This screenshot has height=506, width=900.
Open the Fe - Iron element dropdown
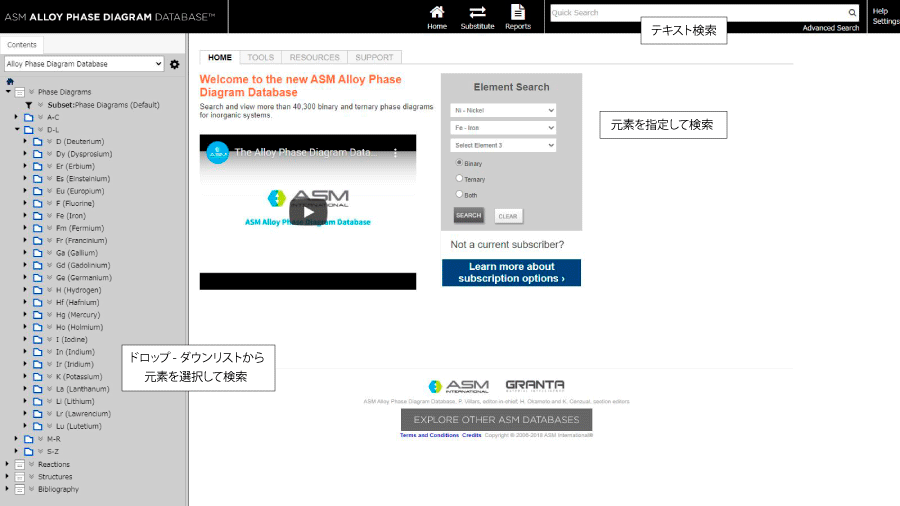click(x=503, y=128)
